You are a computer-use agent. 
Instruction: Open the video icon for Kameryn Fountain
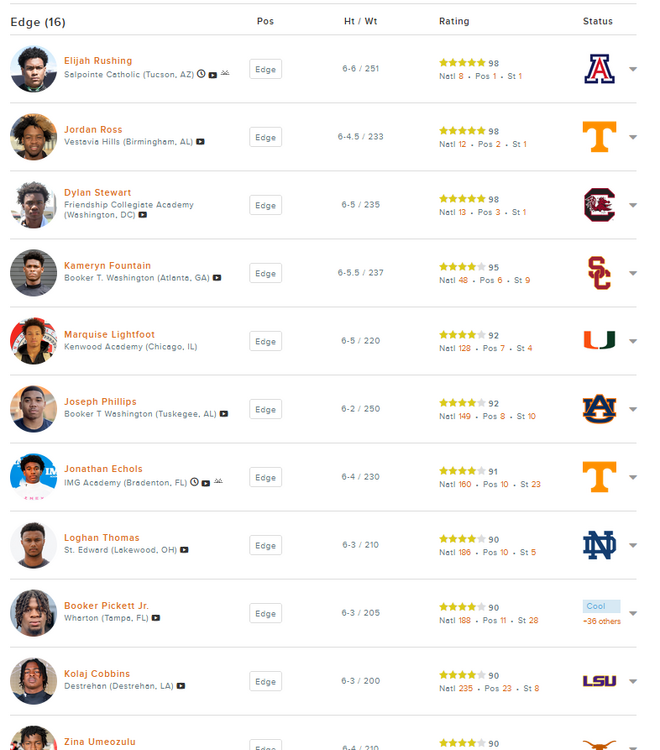217,278
